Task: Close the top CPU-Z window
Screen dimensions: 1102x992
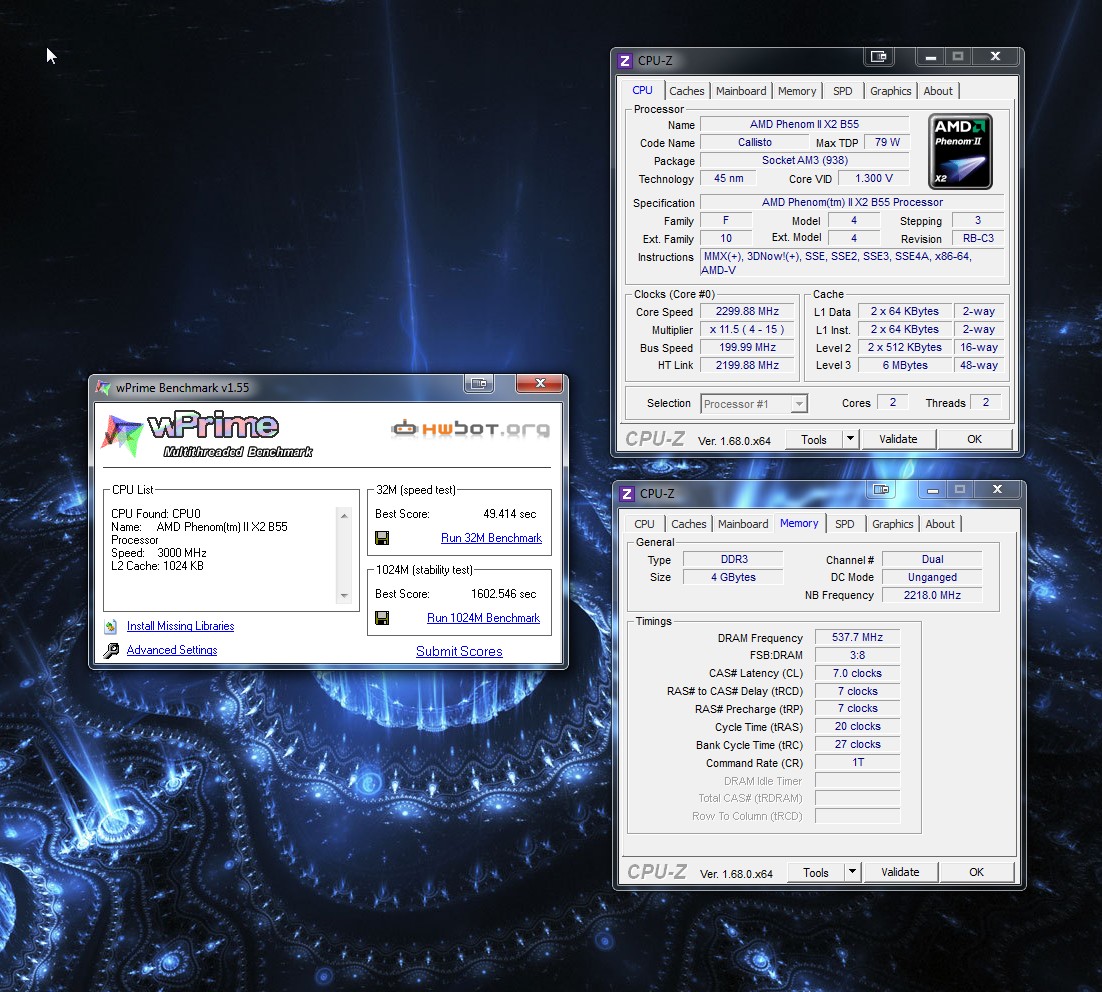Action: pos(995,56)
